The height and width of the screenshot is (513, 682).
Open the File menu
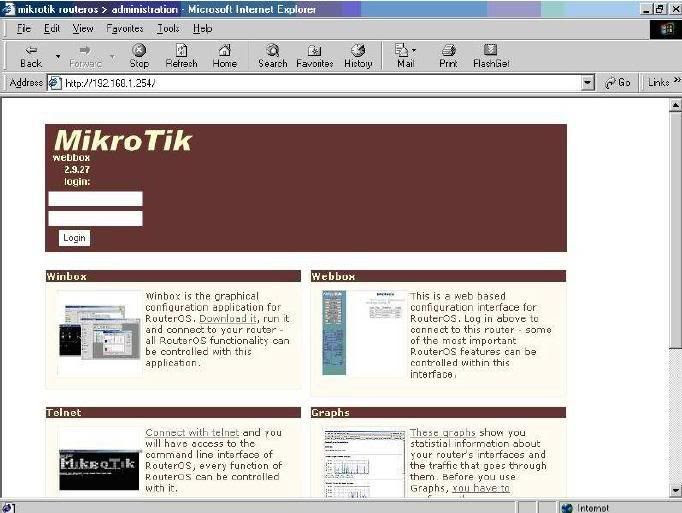tap(24, 29)
